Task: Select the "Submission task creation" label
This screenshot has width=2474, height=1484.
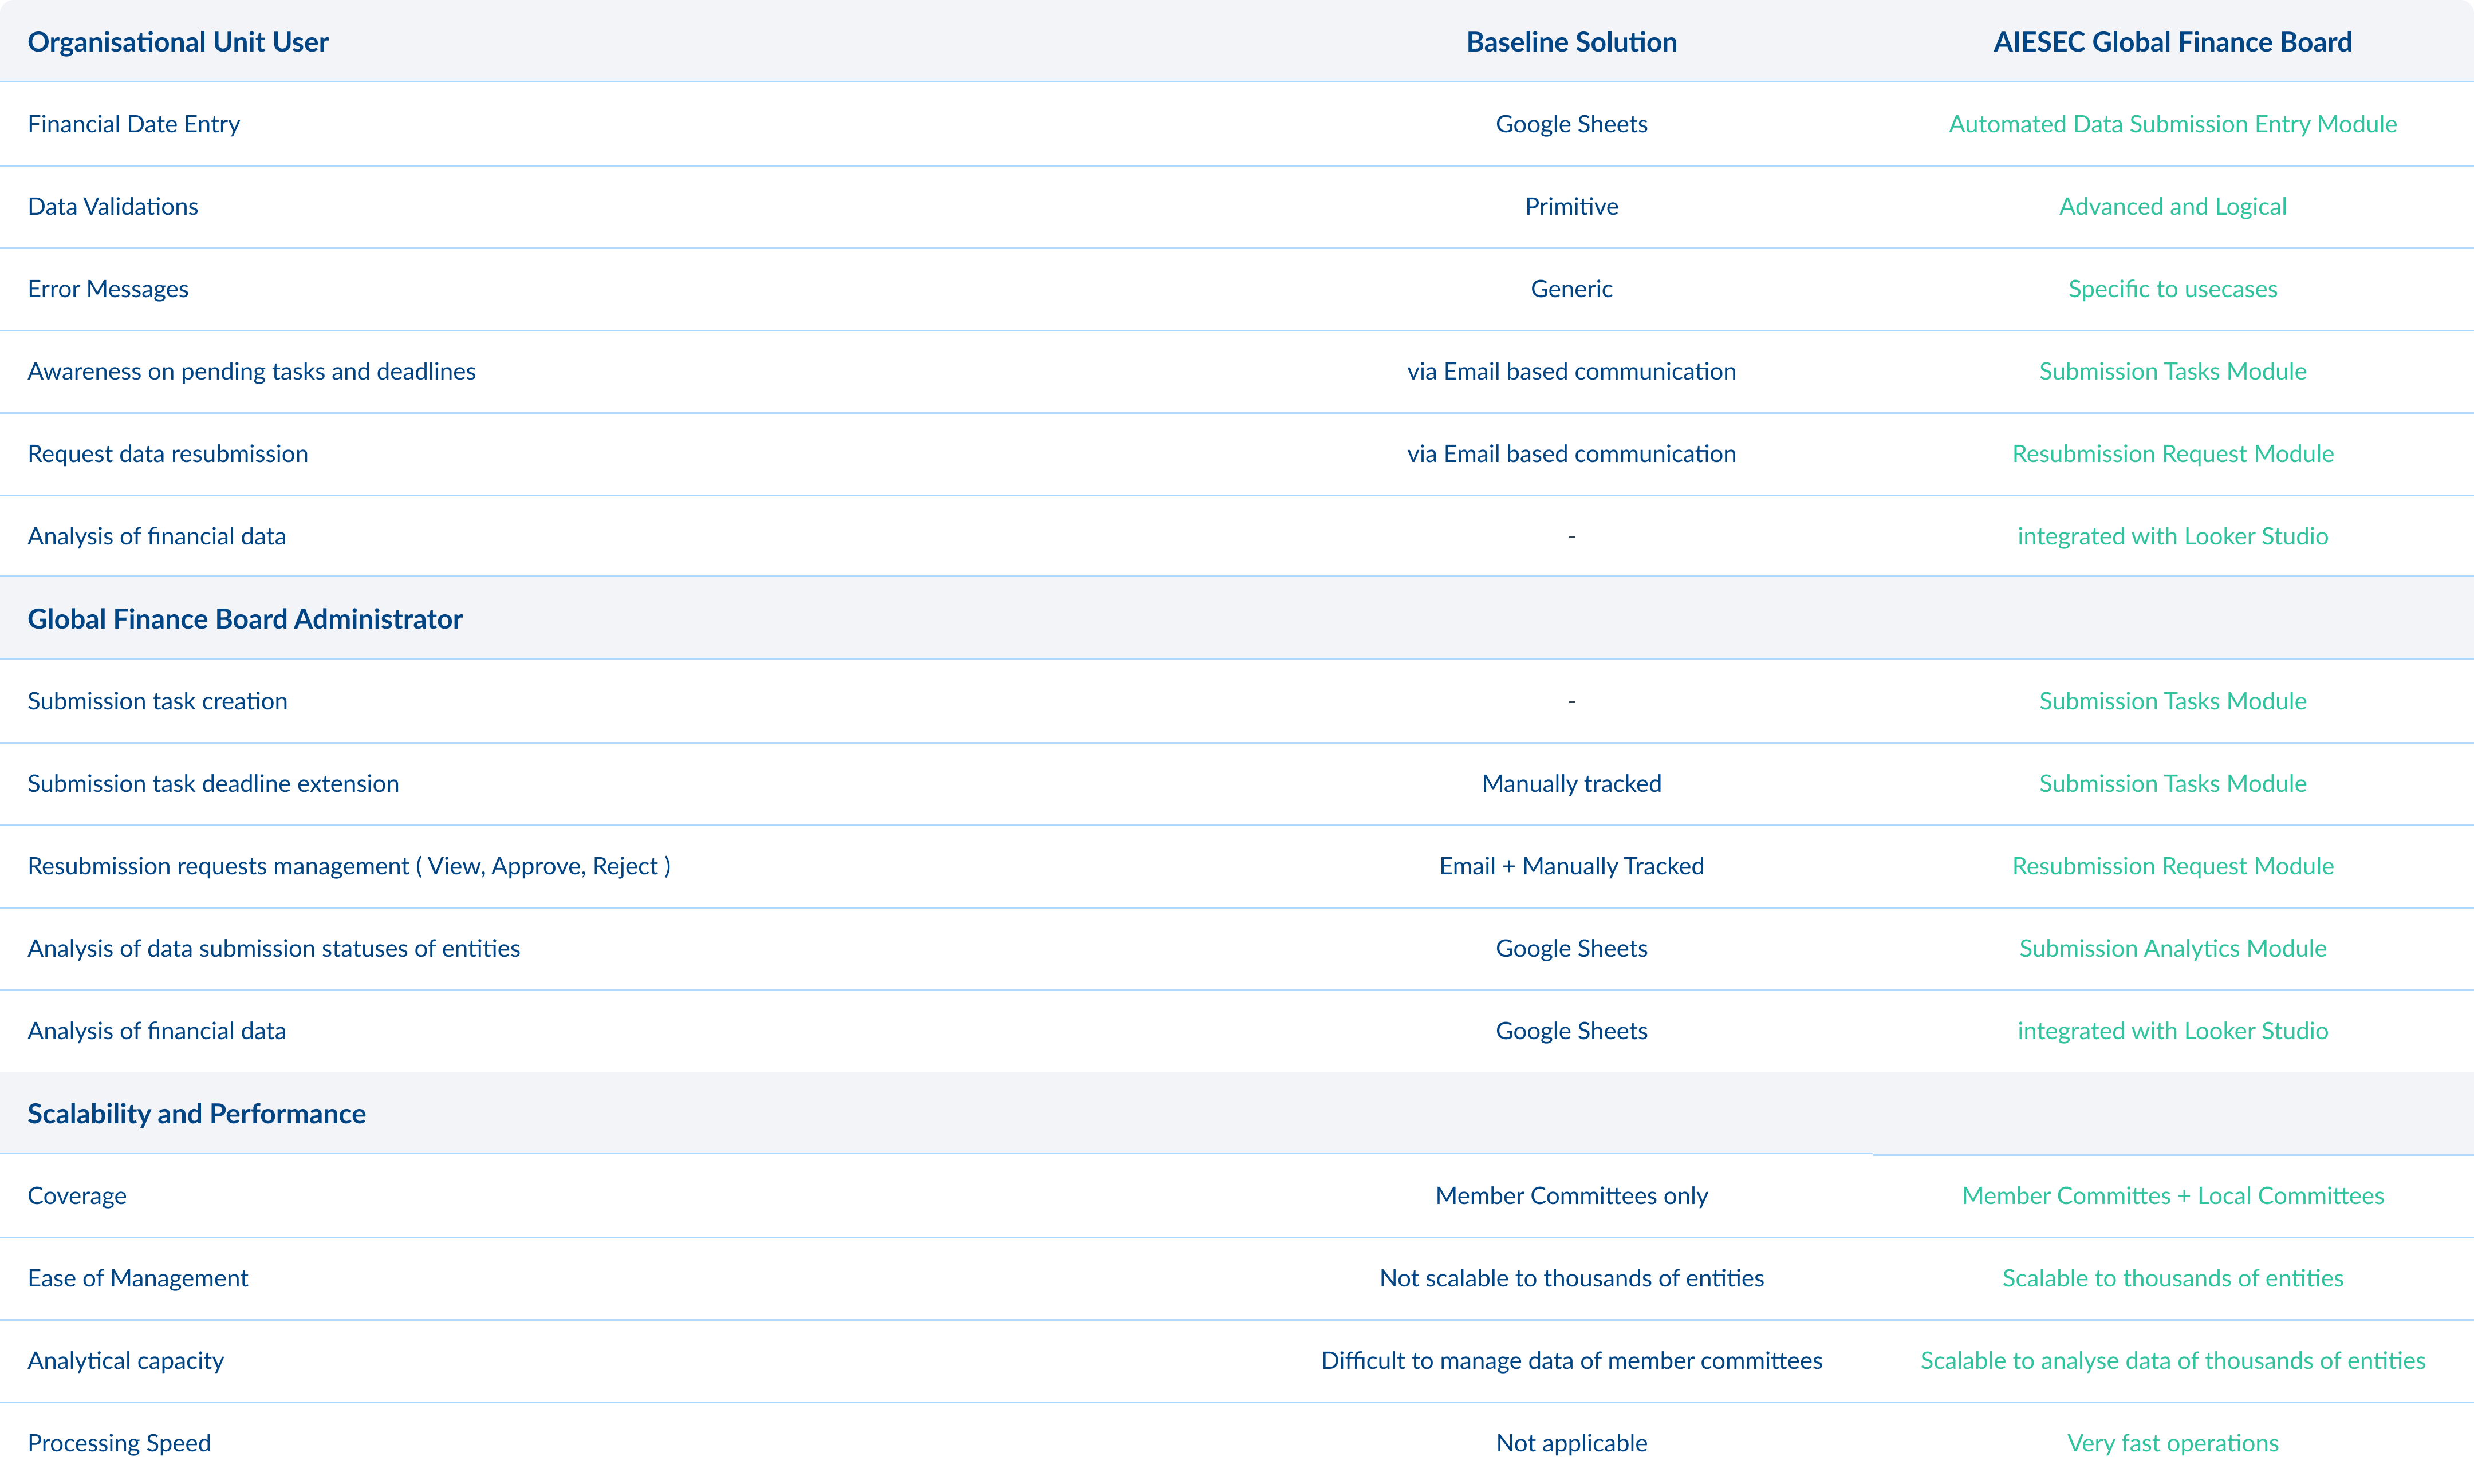Action: 158,701
